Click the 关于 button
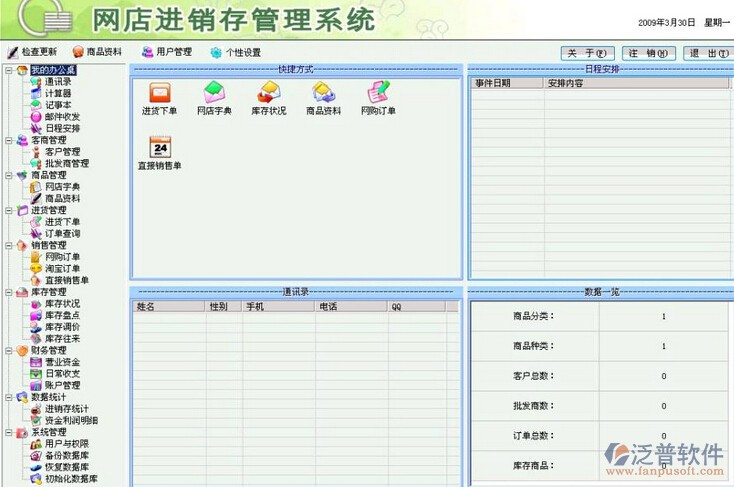 click(x=587, y=53)
